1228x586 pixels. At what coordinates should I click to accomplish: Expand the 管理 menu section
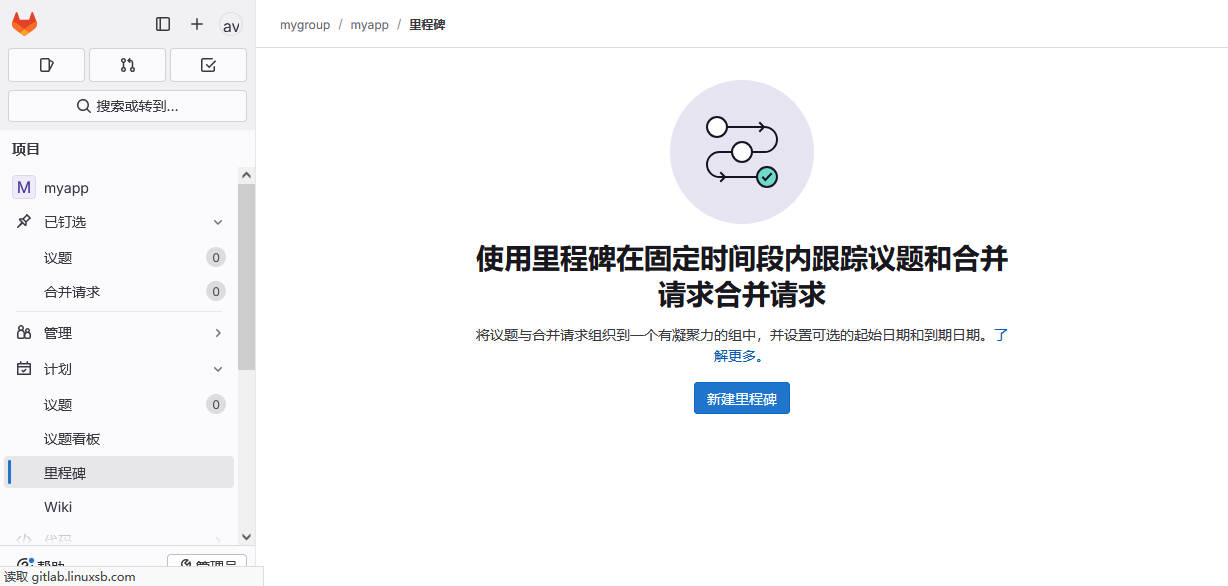click(x=217, y=333)
